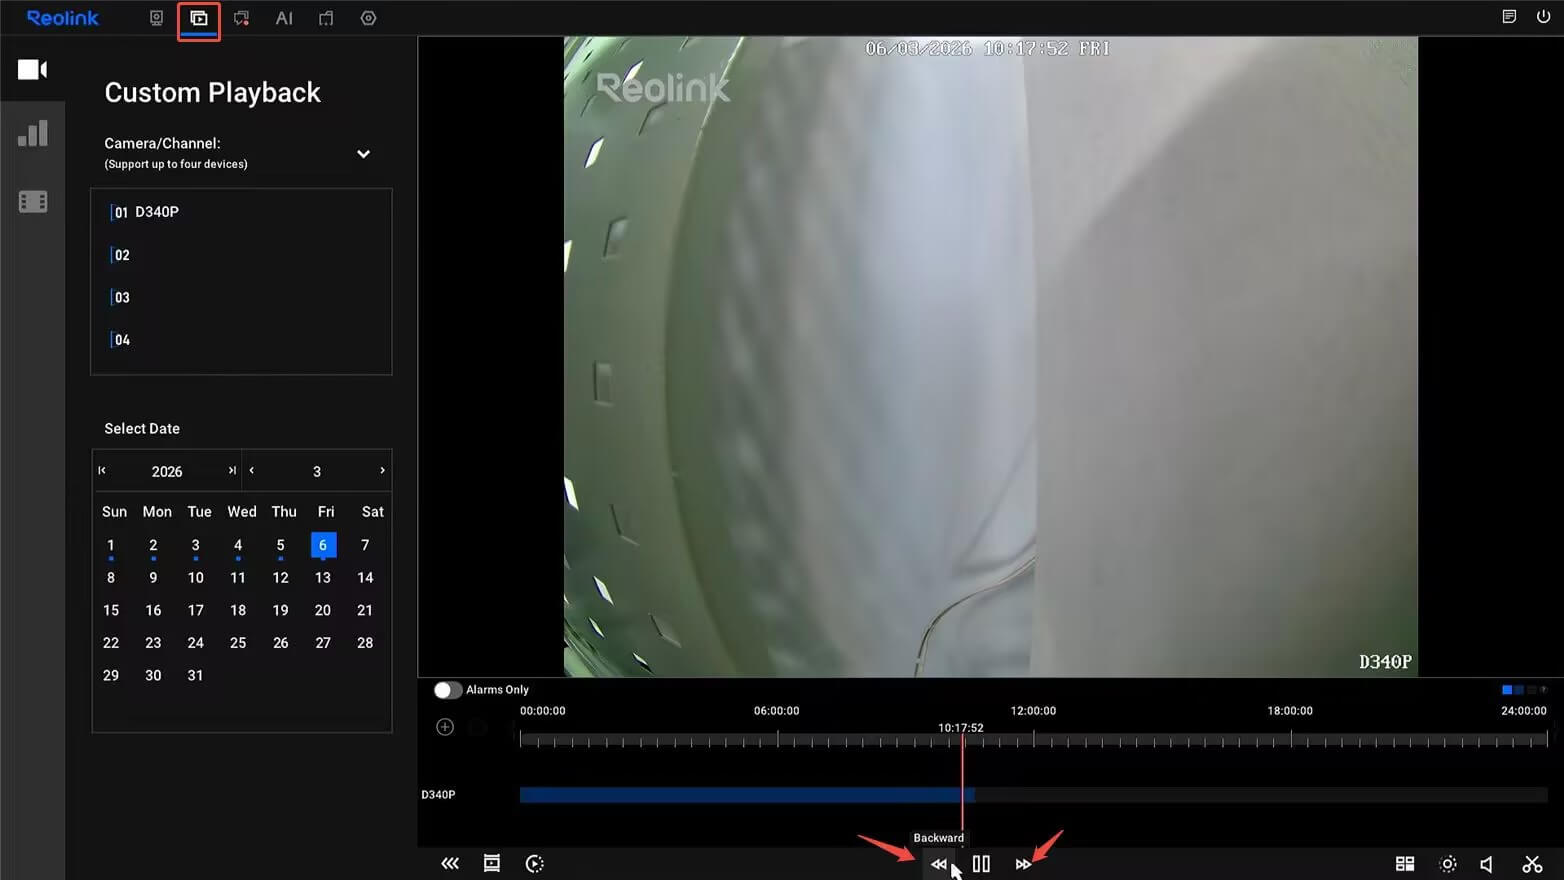Open the Playback tab in the top toolbar
Image resolution: width=1564 pixels, height=880 pixels.
198,18
